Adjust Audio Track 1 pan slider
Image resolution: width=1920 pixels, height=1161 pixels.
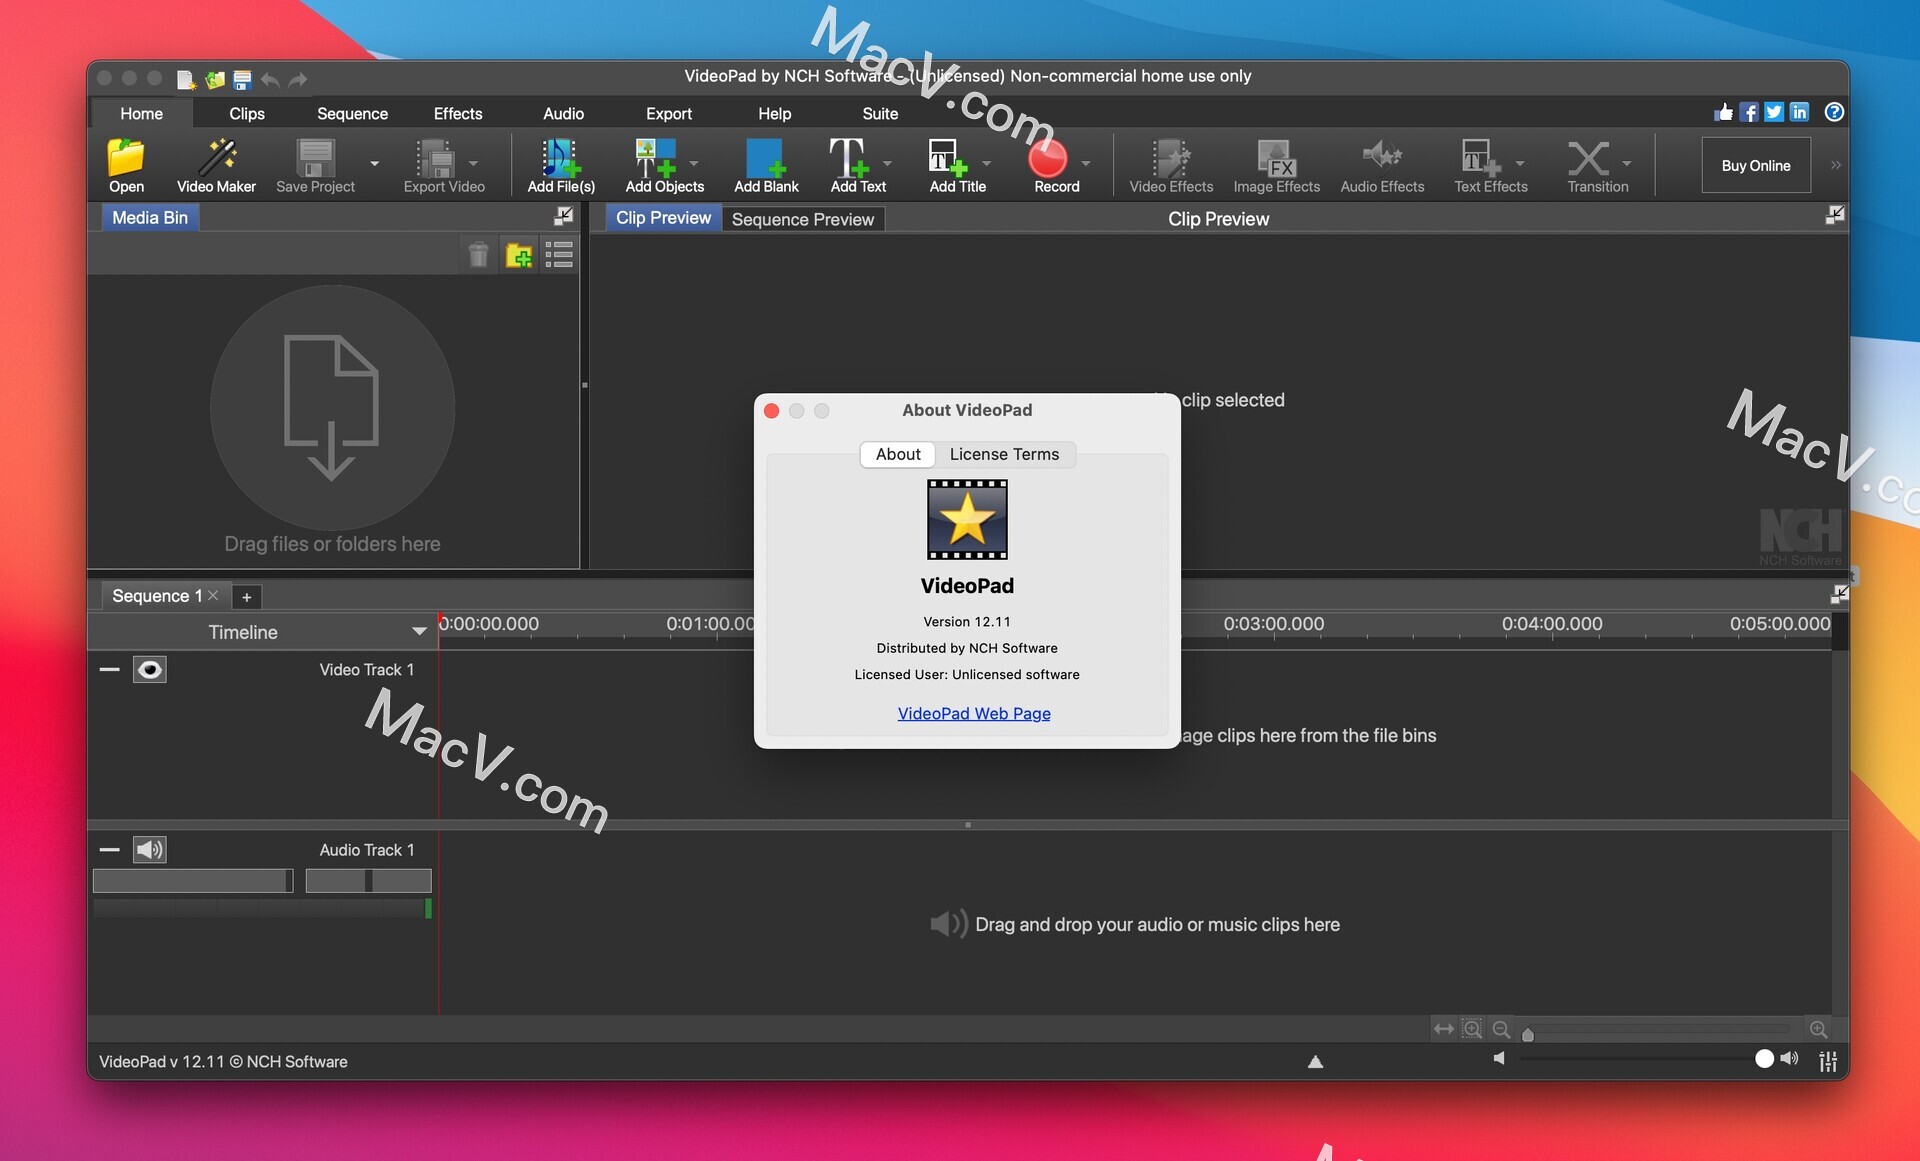tap(368, 881)
